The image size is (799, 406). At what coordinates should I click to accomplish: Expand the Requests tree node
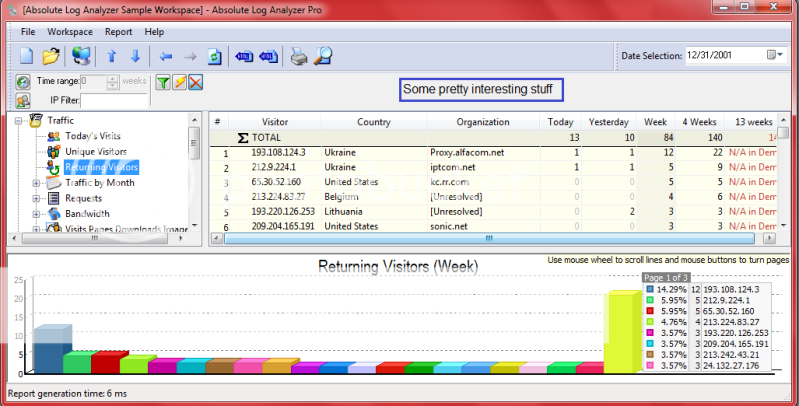[37, 198]
